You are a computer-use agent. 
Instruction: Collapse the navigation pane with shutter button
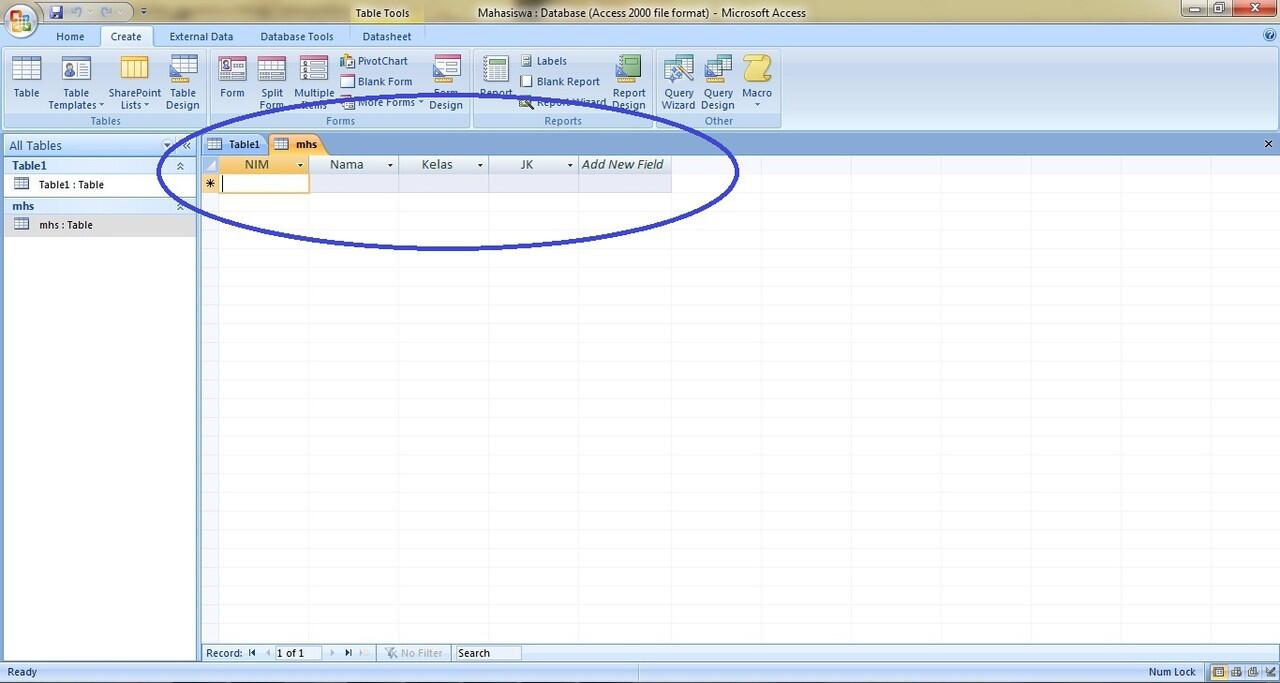coord(186,146)
